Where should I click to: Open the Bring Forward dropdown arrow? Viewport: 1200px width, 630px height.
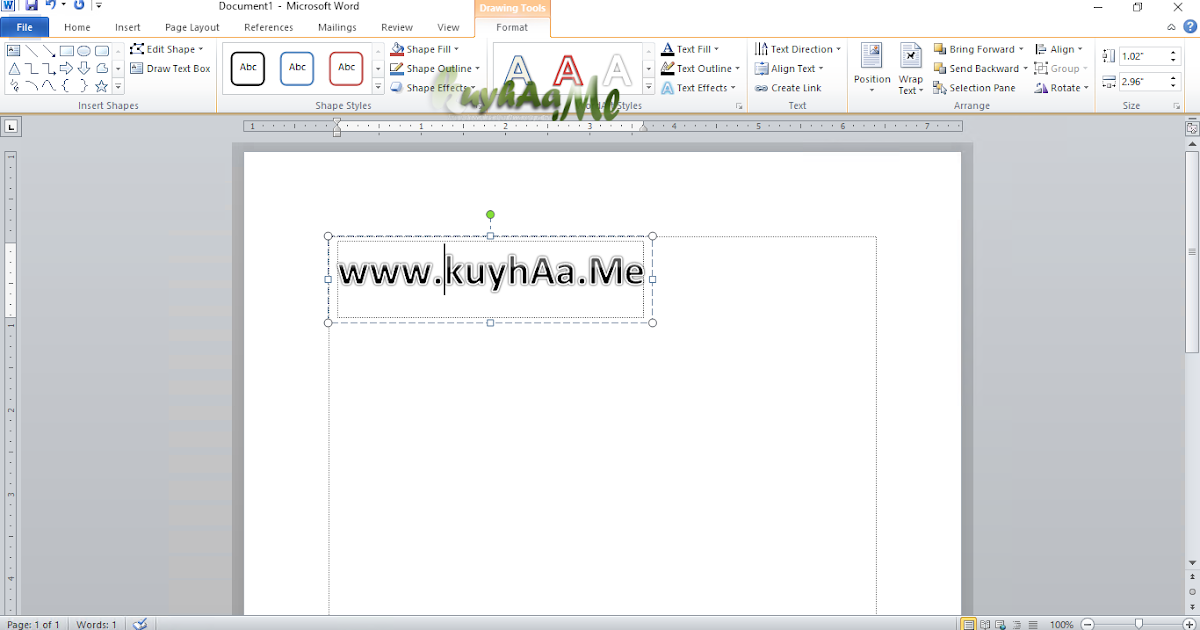click(1021, 49)
